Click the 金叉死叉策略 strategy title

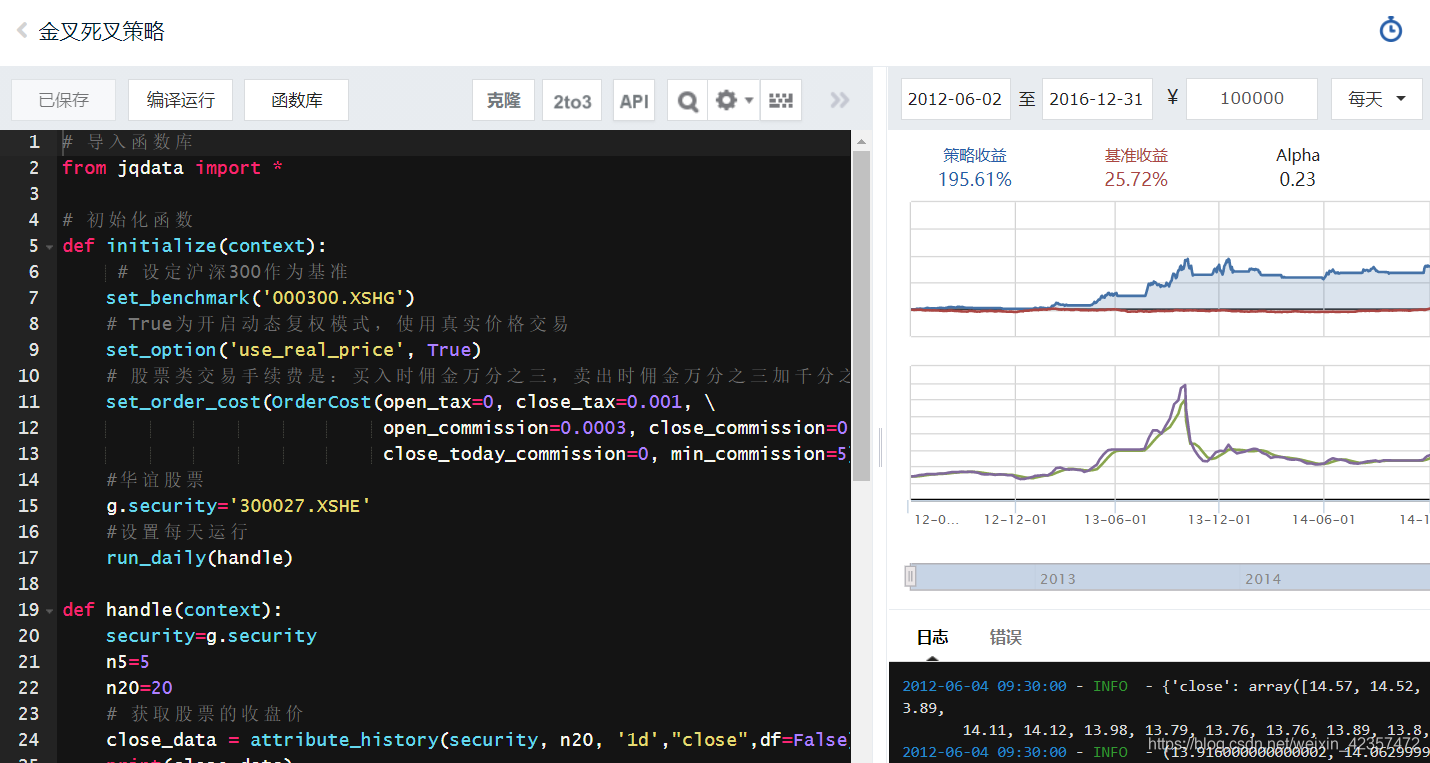coord(101,31)
